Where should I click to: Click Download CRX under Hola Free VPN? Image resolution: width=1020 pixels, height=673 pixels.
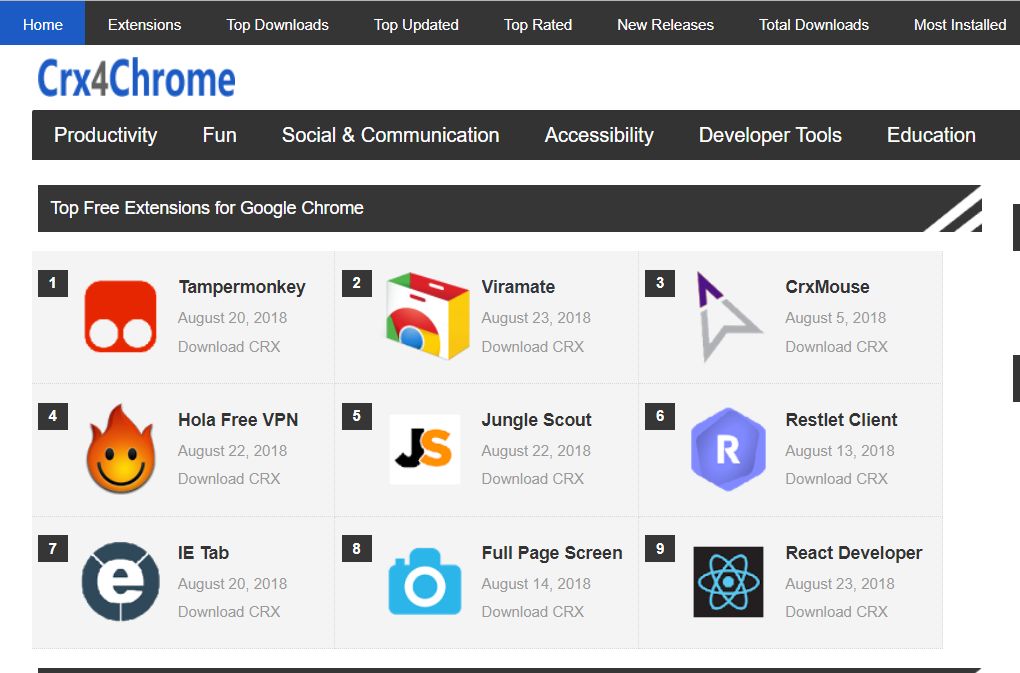click(229, 479)
